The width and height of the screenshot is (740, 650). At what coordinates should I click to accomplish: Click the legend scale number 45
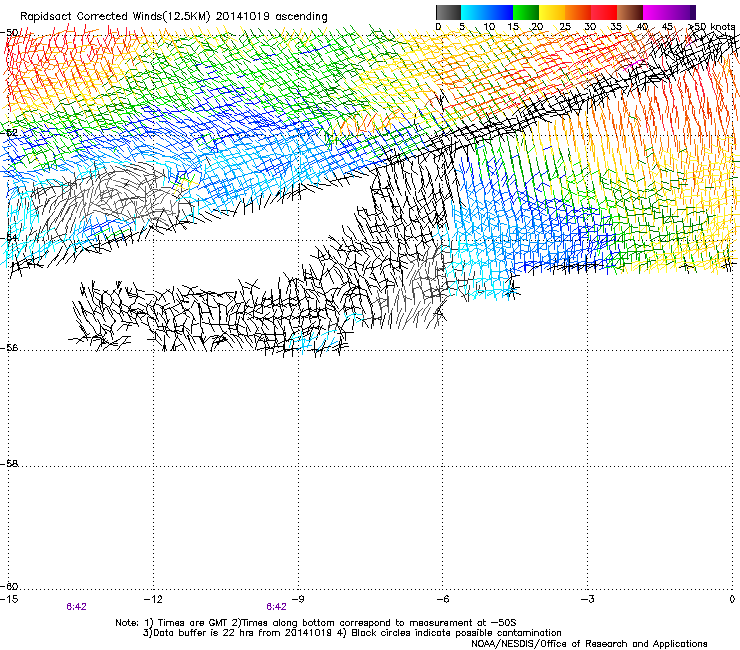[x=667, y=26]
